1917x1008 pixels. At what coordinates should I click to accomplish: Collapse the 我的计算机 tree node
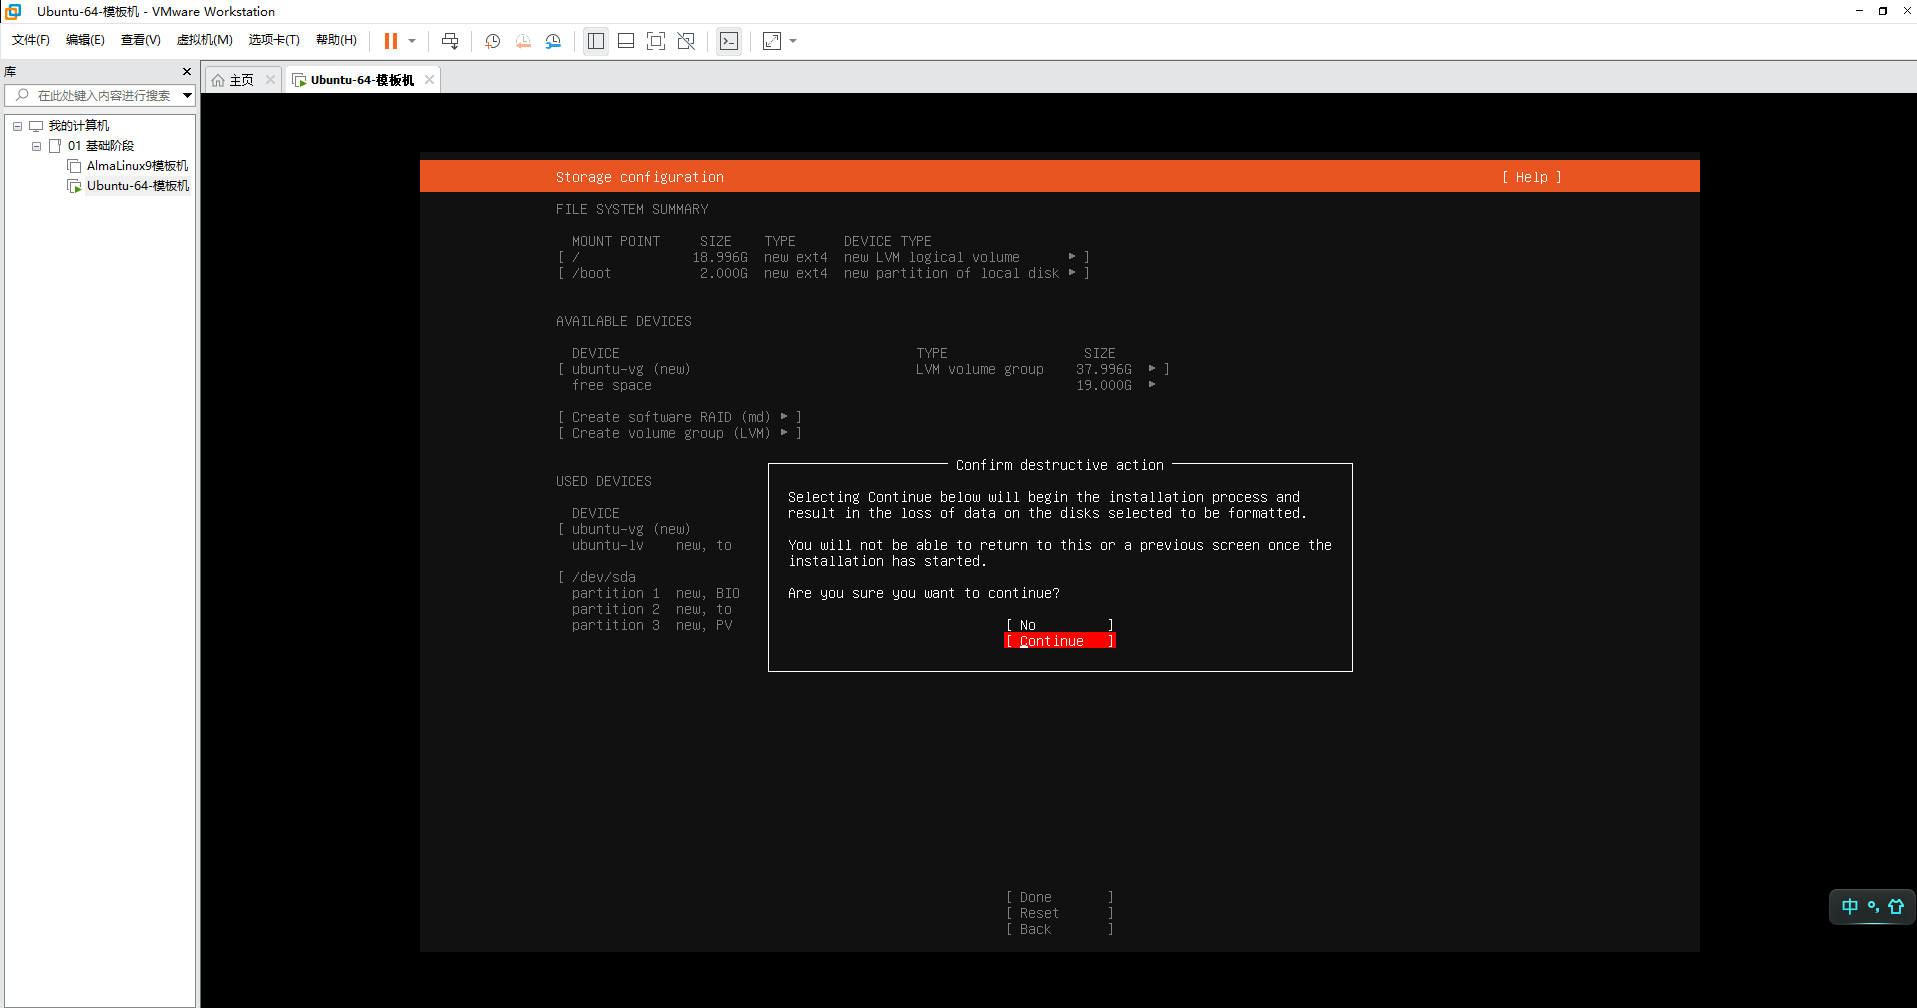(x=17, y=126)
